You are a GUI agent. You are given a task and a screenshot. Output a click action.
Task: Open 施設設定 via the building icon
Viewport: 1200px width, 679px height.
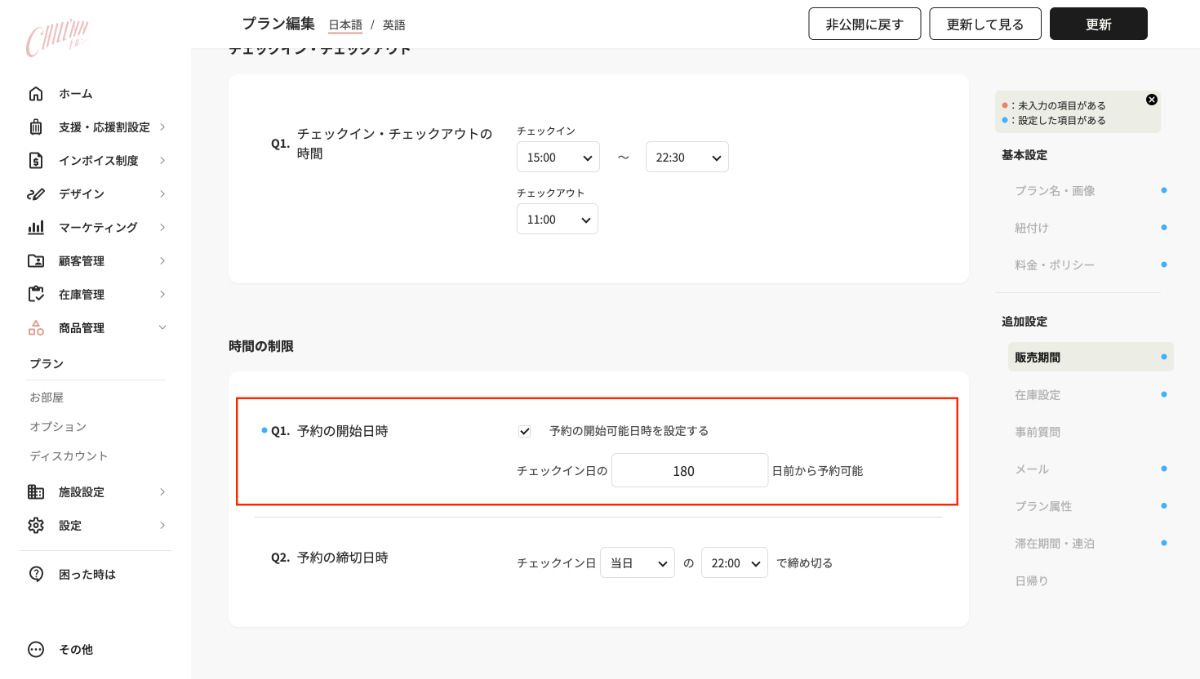click(x=36, y=491)
